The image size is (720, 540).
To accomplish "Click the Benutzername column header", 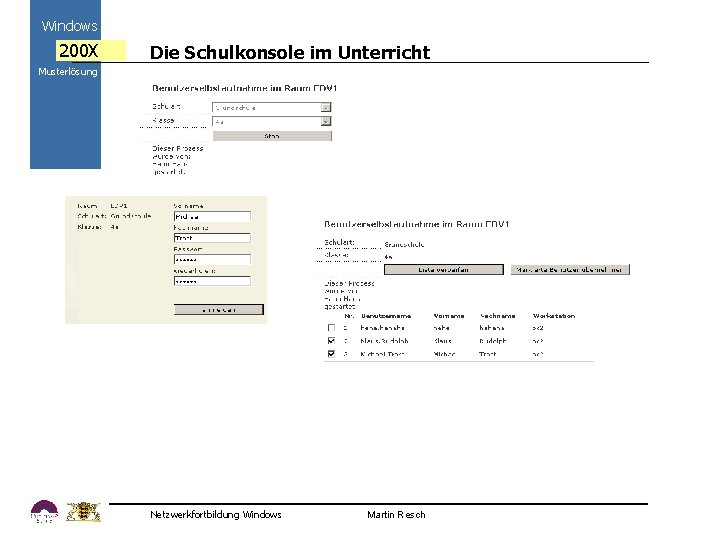I will [x=386, y=316].
